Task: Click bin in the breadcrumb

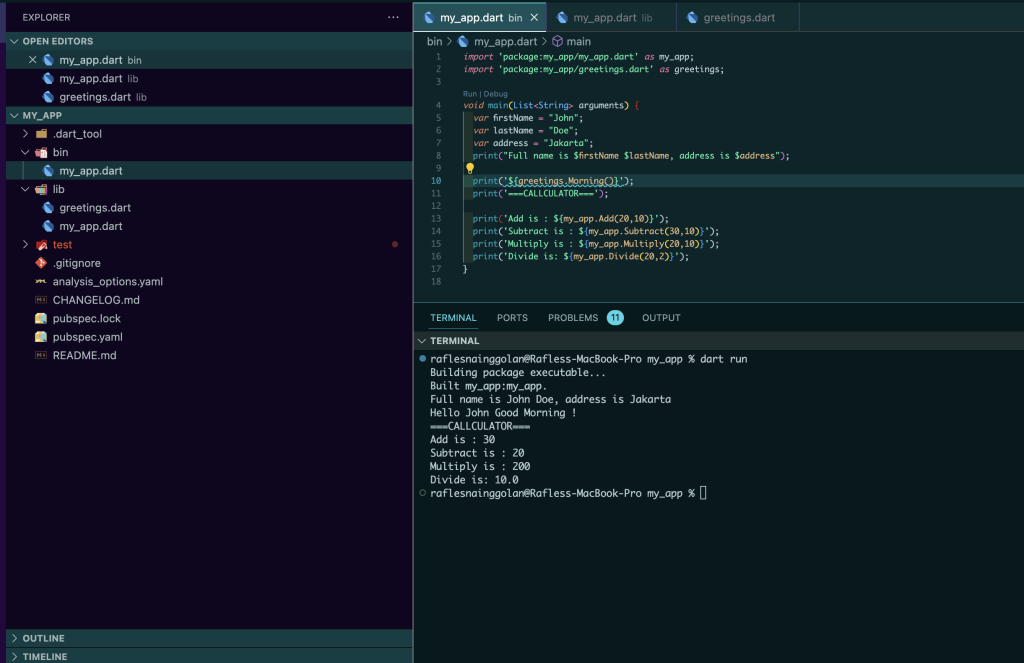Action: (x=434, y=41)
